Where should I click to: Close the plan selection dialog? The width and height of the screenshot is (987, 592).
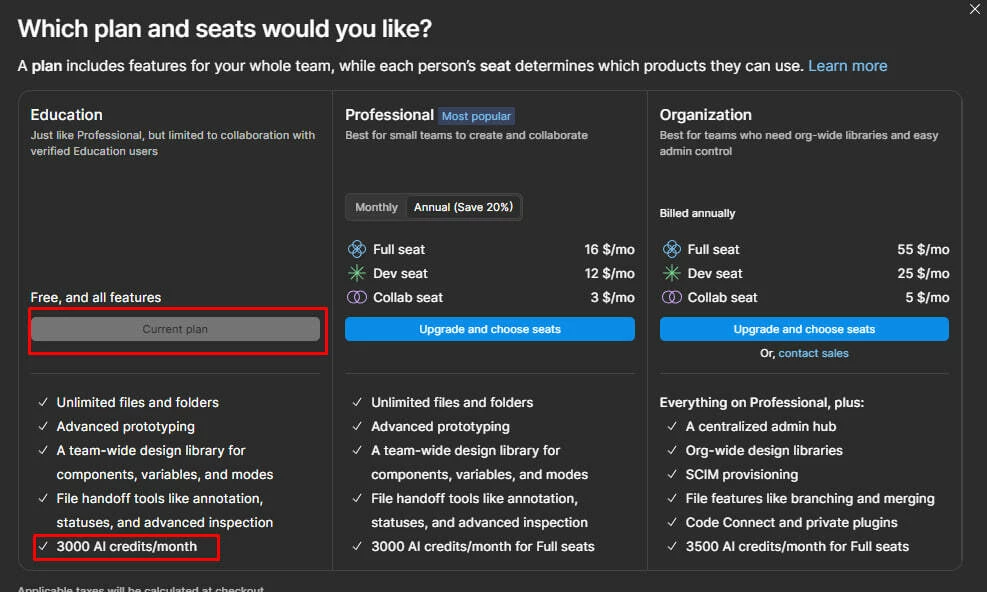(x=975, y=9)
